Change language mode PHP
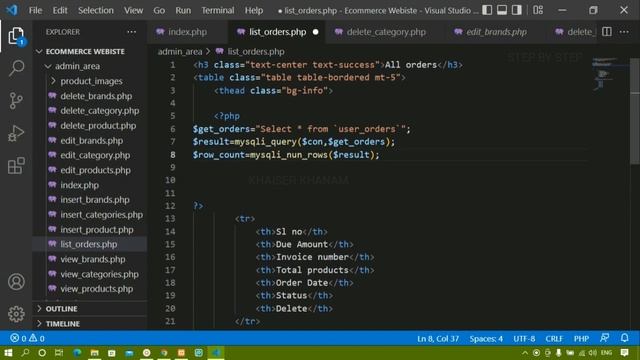 [x=581, y=338]
